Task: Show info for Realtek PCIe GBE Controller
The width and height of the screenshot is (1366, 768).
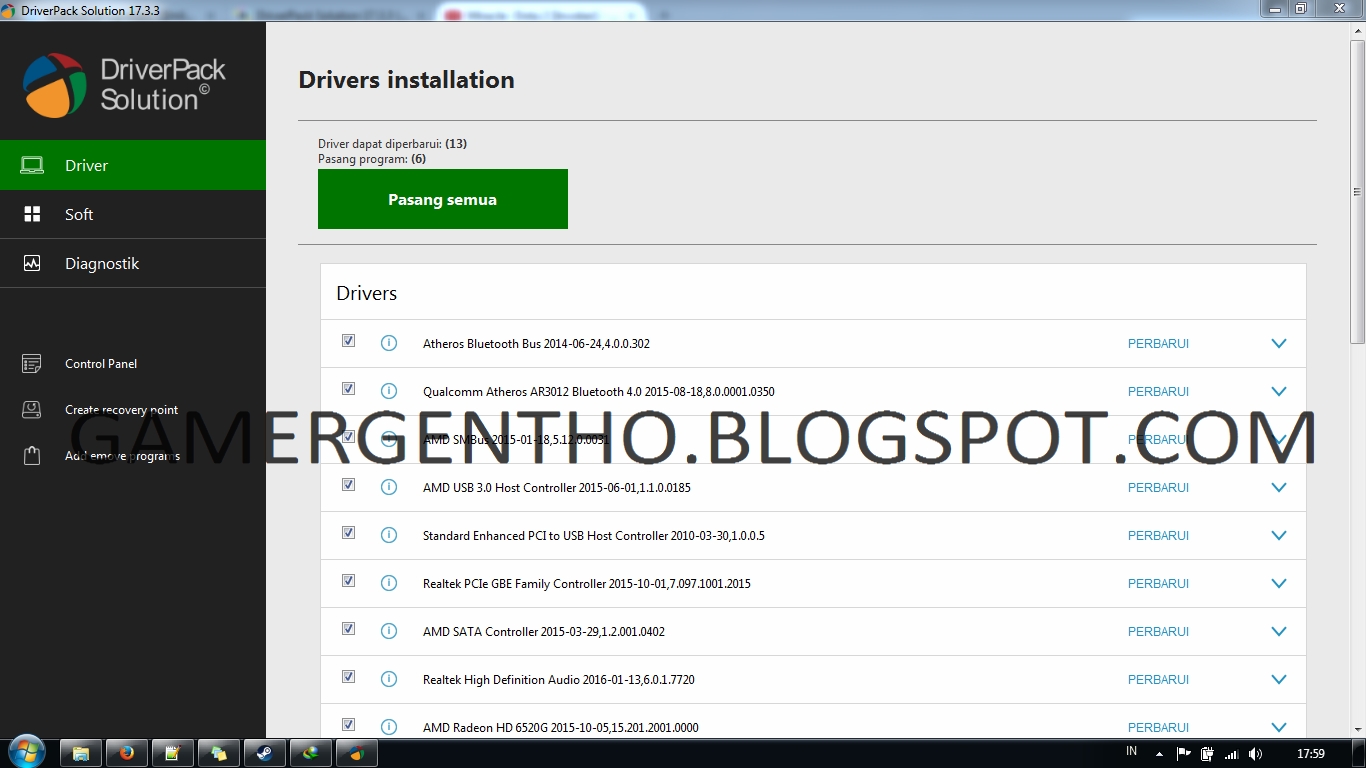Action: click(x=389, y=583)
